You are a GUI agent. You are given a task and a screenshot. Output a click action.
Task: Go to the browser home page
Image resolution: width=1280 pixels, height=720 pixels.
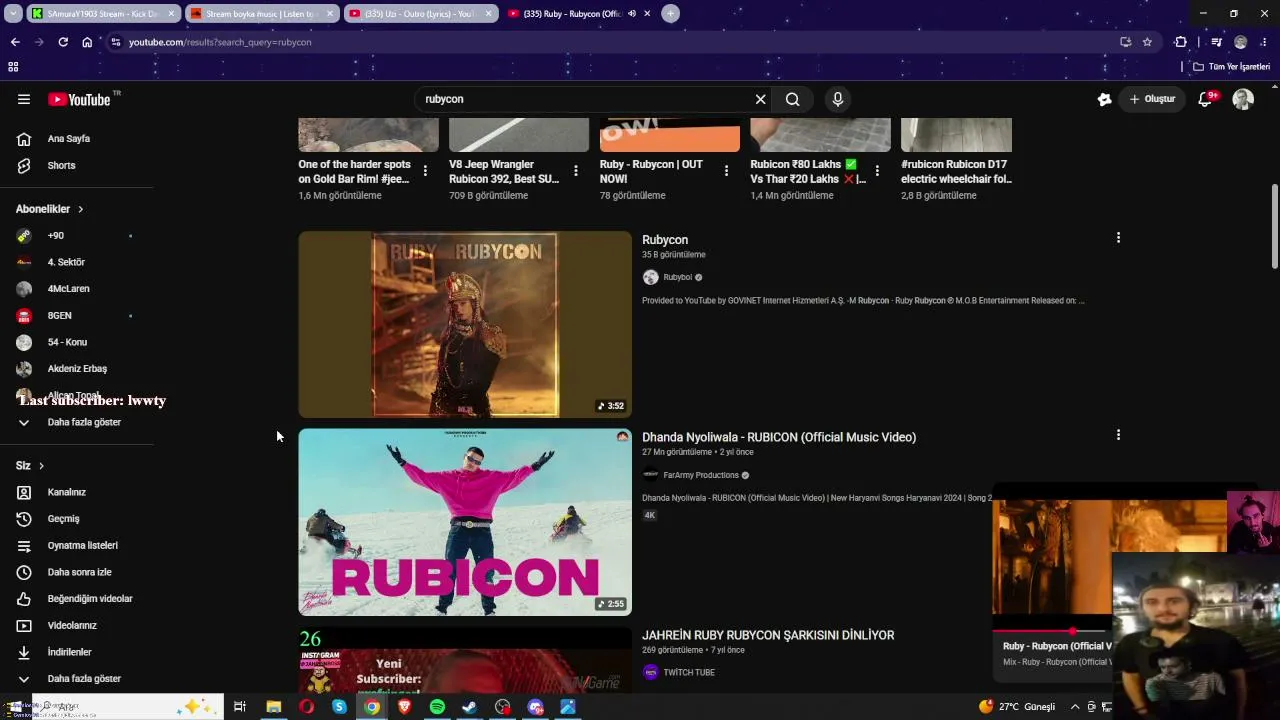coord(87,42)
